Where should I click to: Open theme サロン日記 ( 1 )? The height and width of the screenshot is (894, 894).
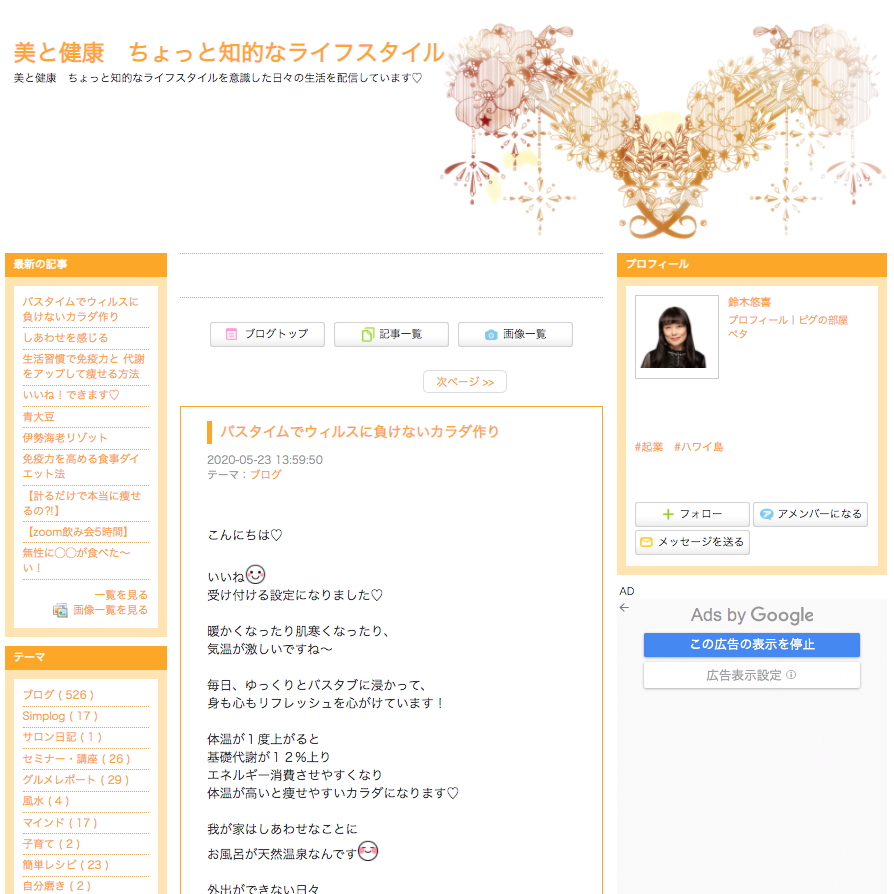coord(62,737)
